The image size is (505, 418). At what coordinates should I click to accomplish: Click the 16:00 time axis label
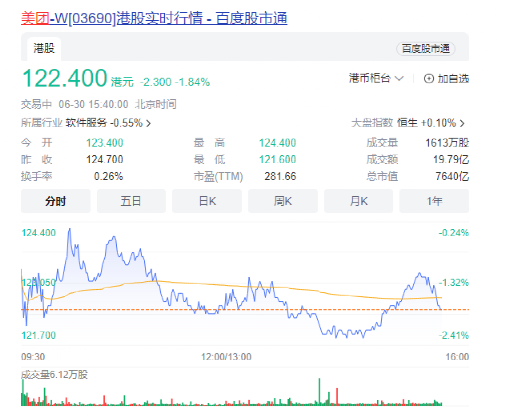tap(457, 357)
